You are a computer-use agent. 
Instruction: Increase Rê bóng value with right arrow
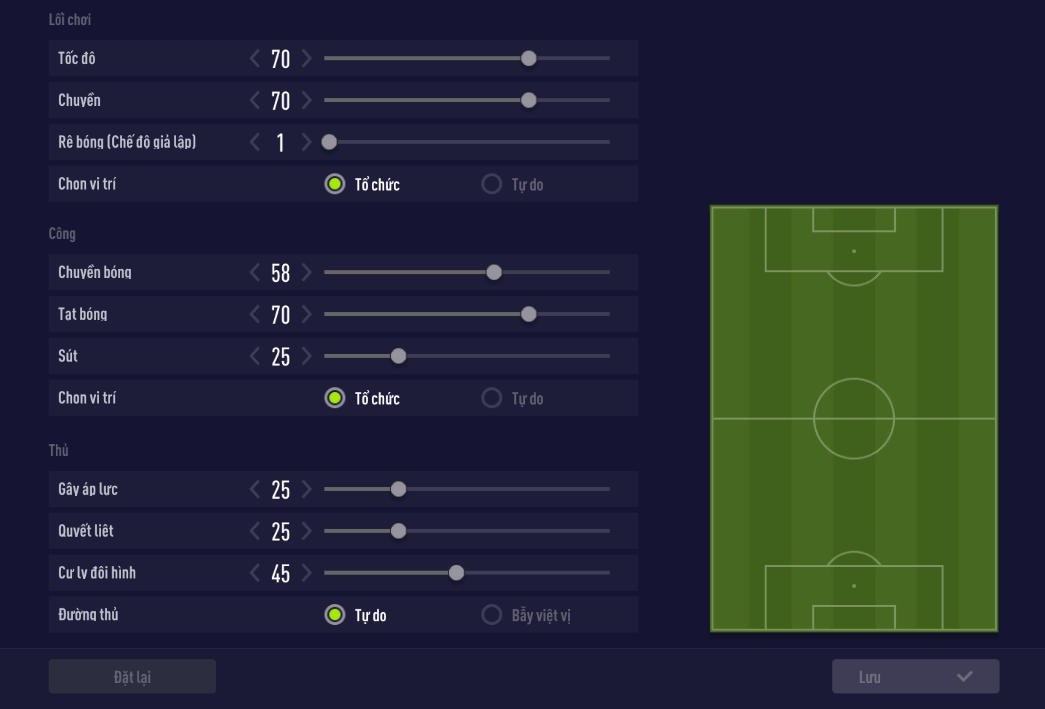(306, 143)
